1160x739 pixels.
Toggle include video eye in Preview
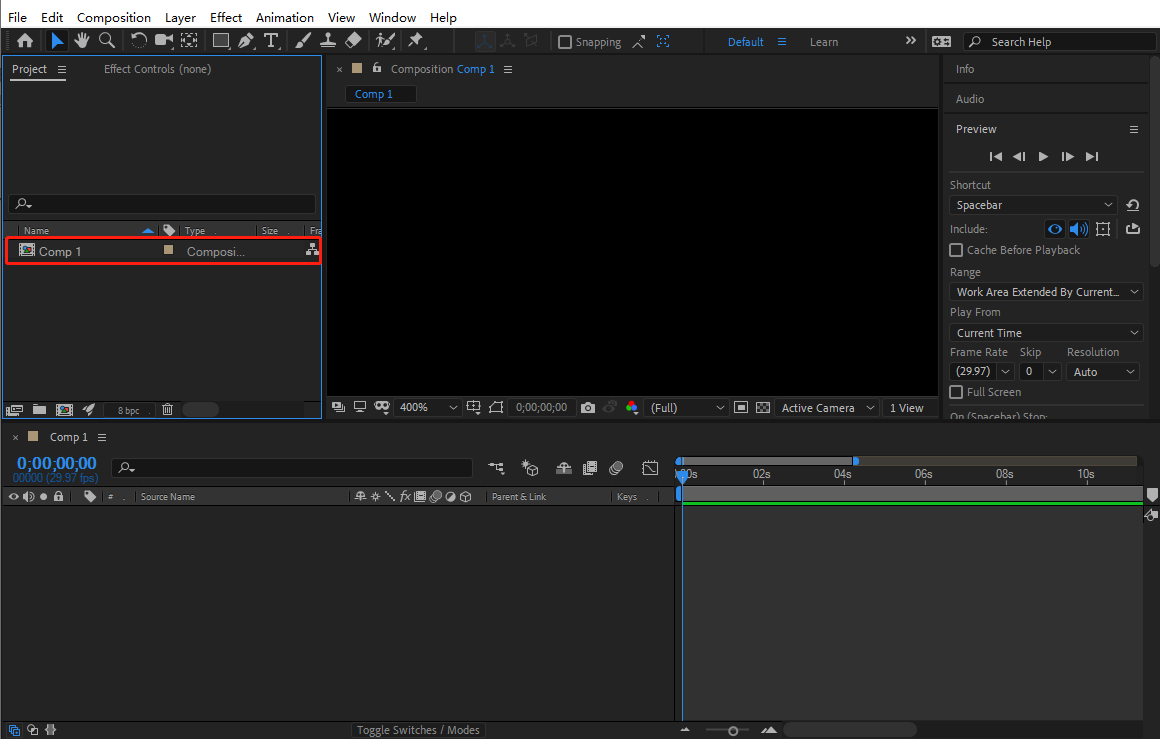tap(1054, 229)
